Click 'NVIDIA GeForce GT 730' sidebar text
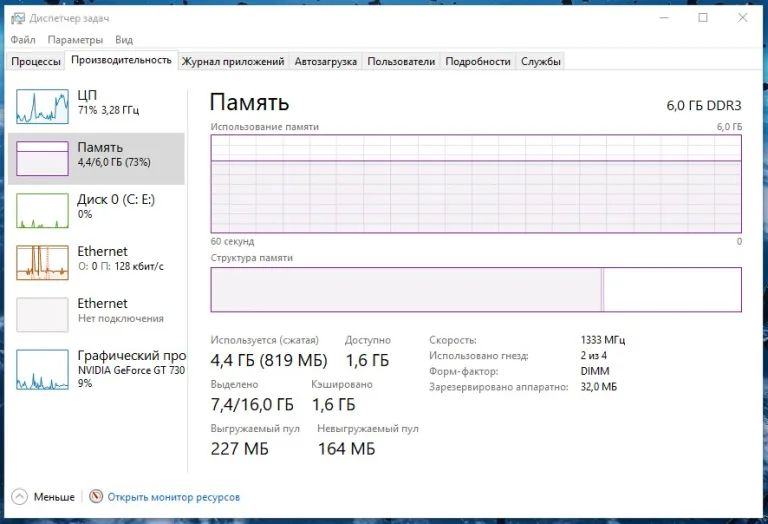 tap(131, 370)
